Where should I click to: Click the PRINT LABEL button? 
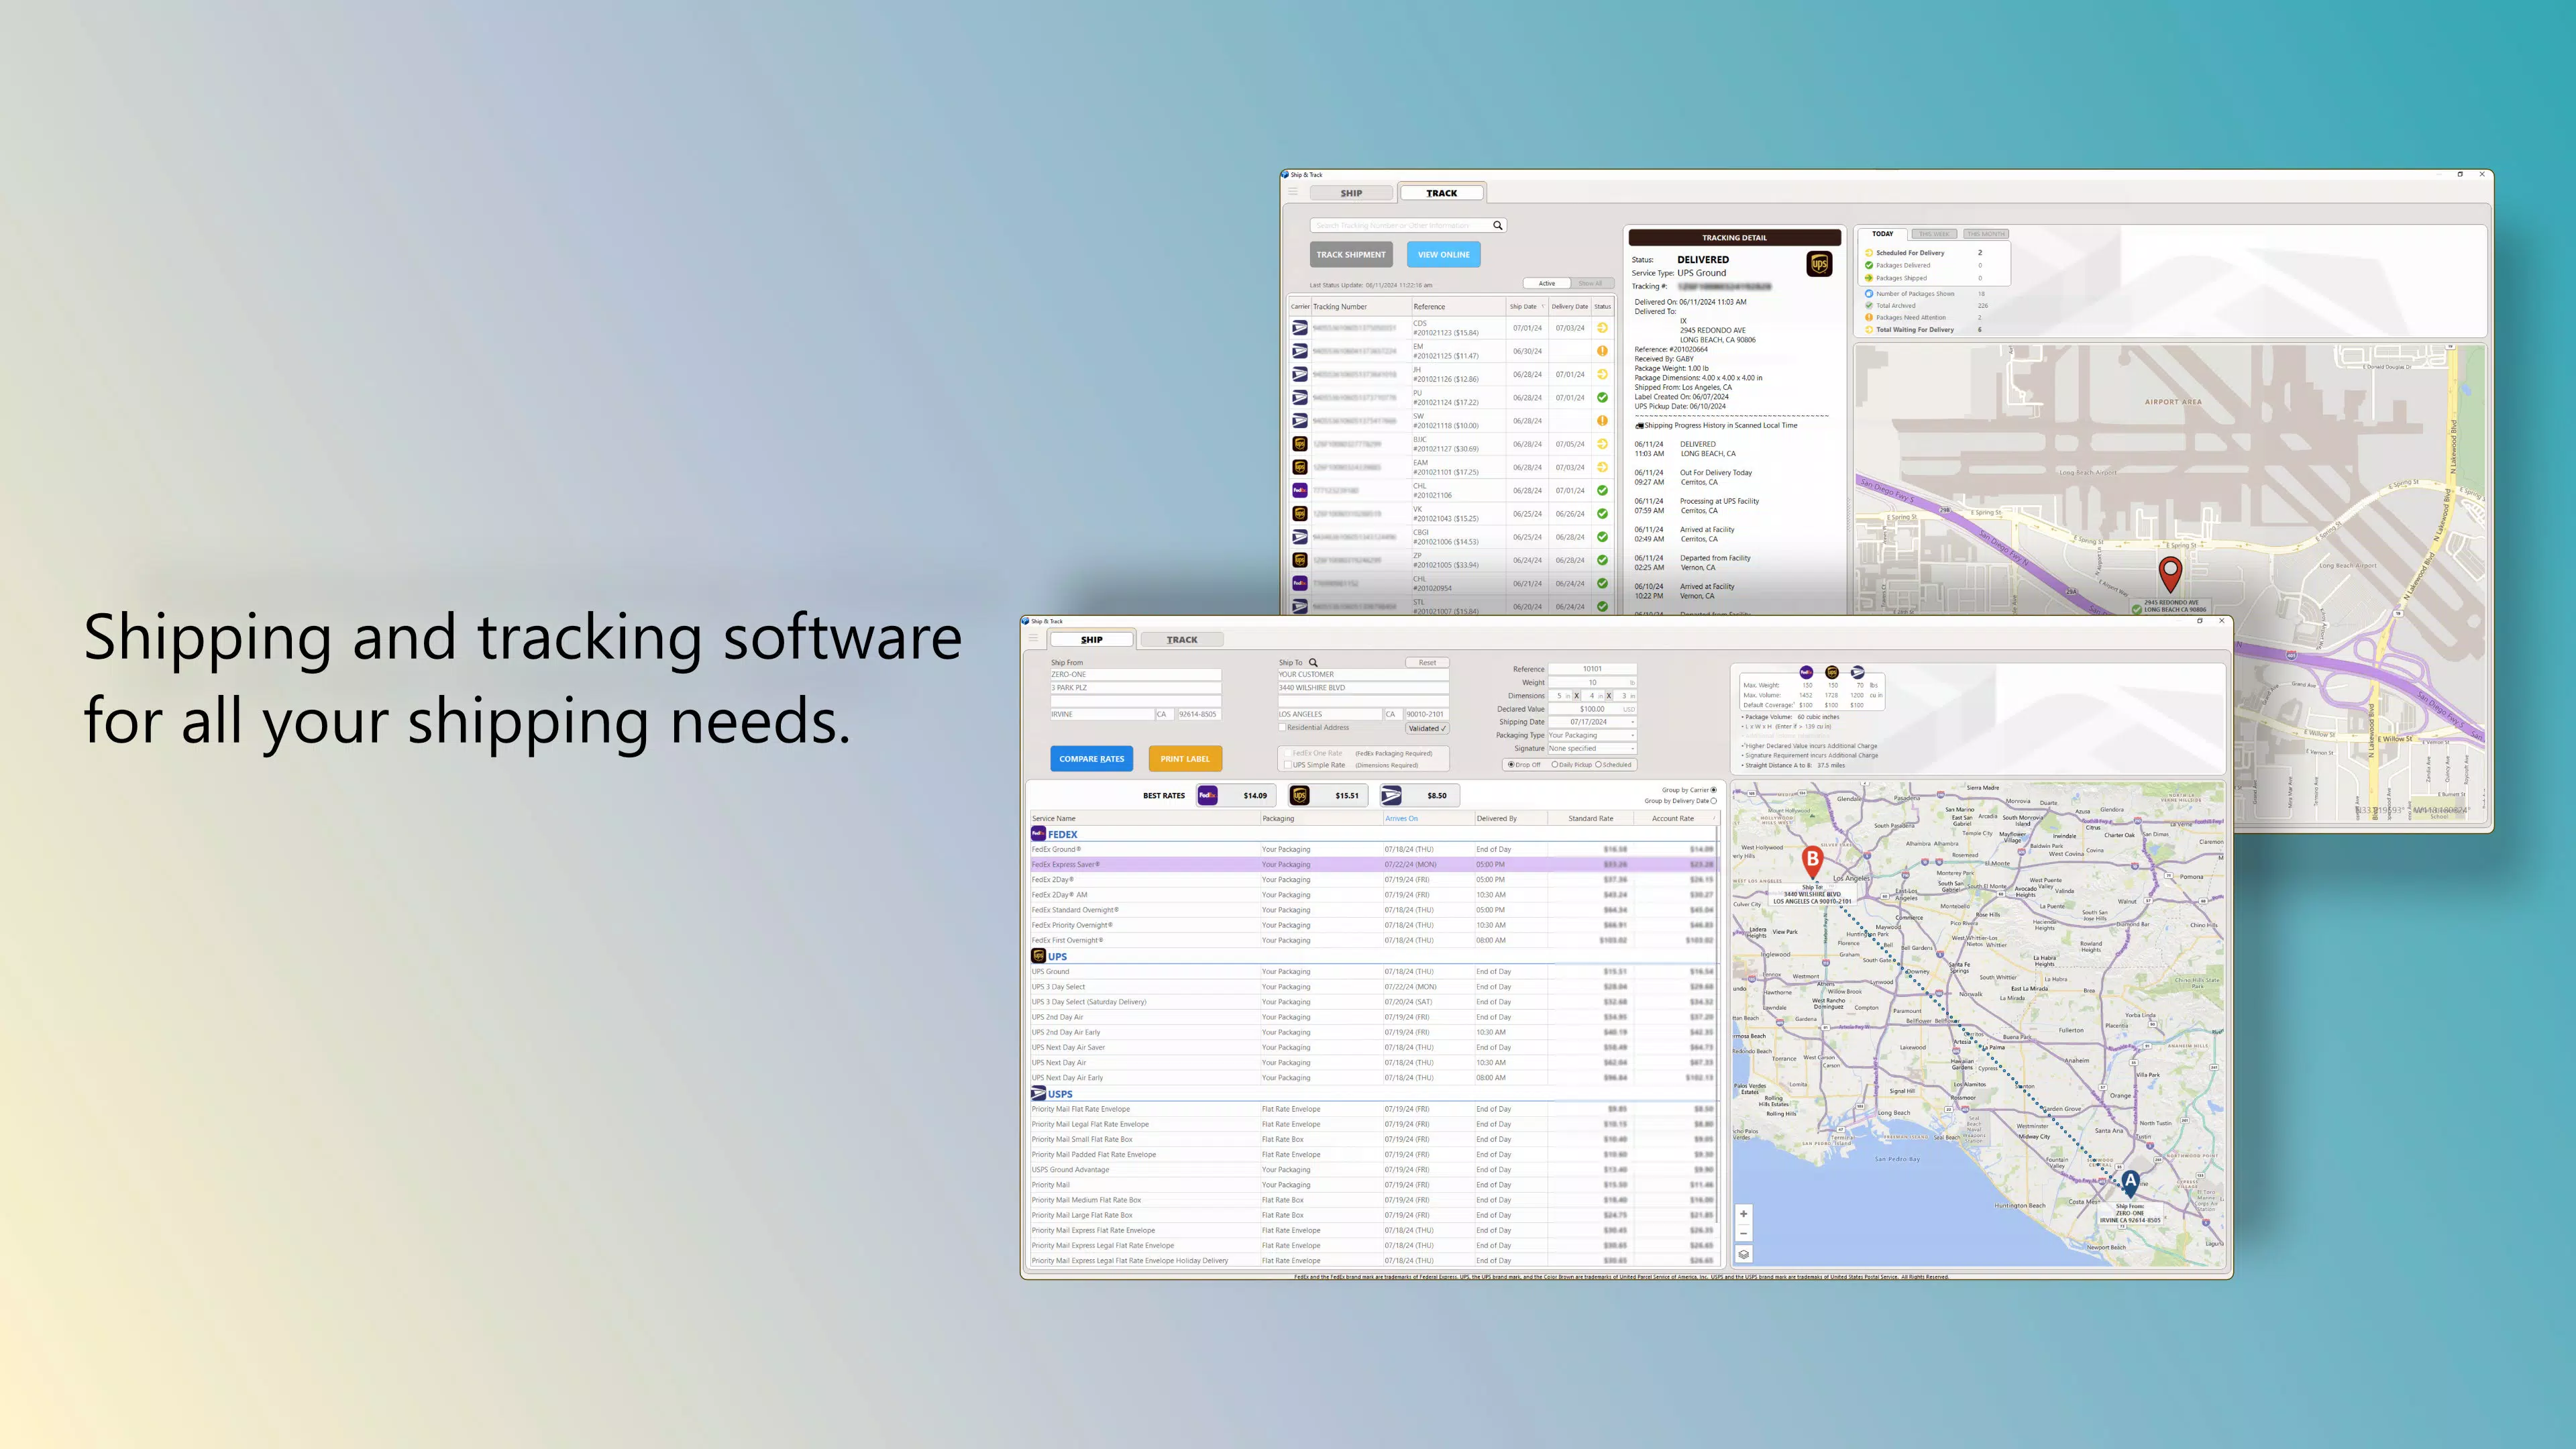(x=1185, y=759)
